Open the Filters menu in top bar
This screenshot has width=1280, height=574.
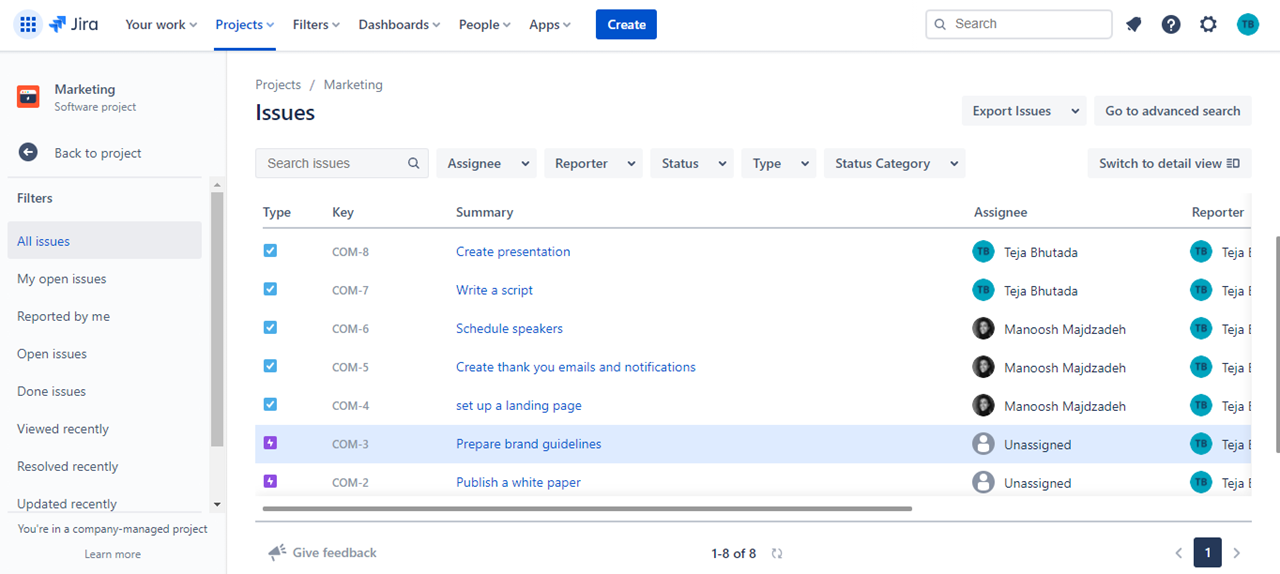316,24
